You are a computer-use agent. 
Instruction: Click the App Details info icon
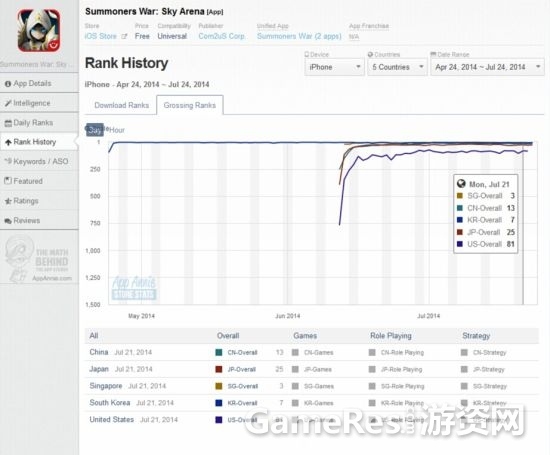pos(8,84)
